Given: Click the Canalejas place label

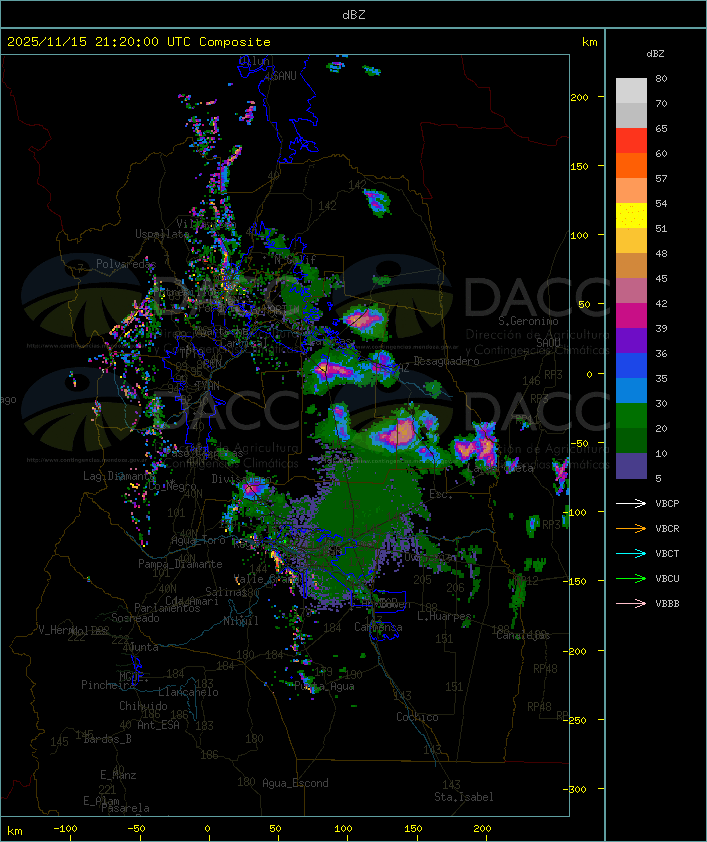Looking at the screenshot, I should 523,635.
